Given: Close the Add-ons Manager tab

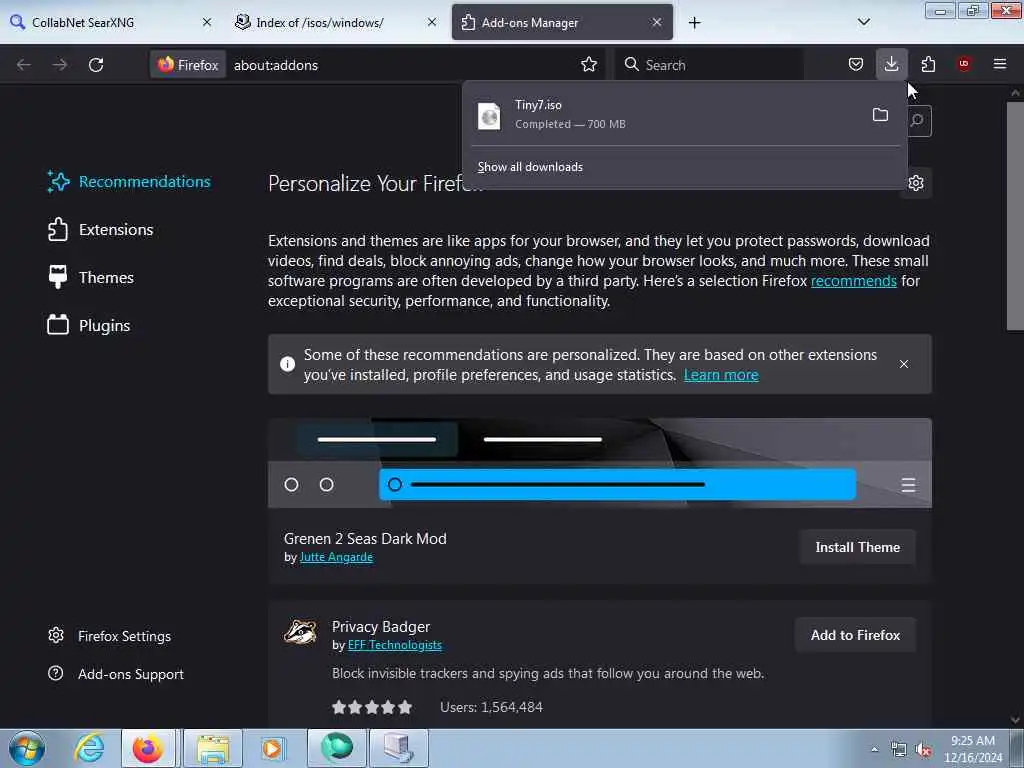Looking at the screenshot, I should click(657, 22).
